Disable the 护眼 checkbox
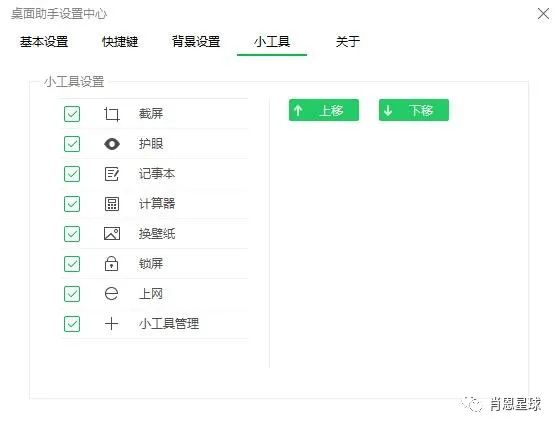The image size is (558, 428). click(72, 144)
